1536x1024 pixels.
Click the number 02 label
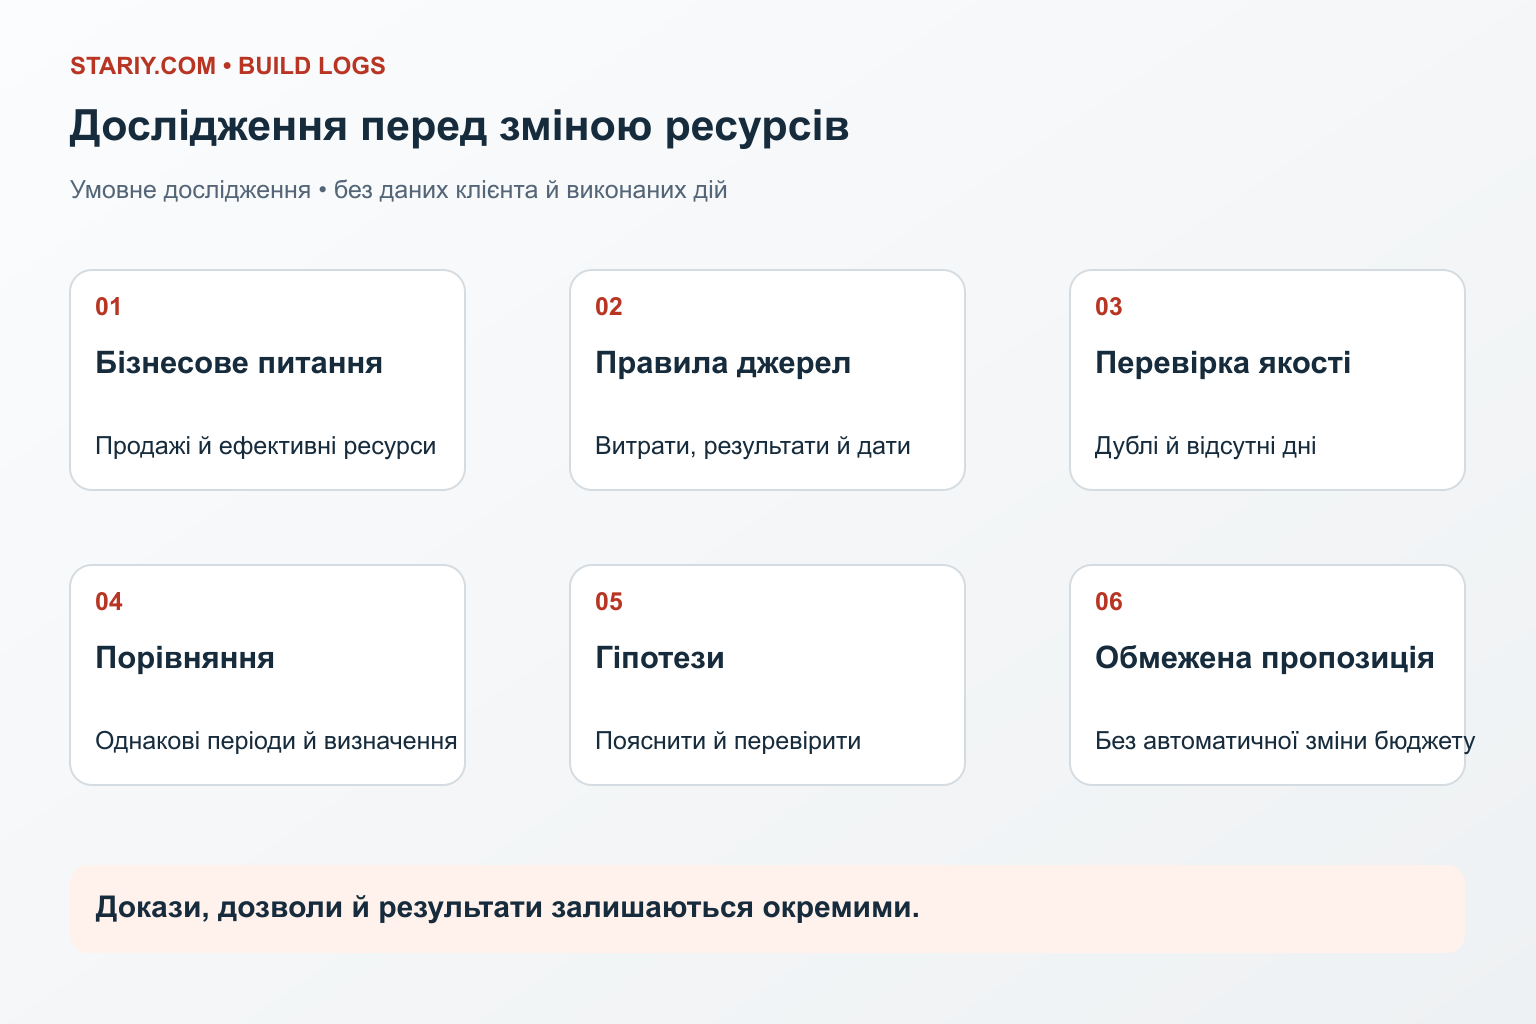coord(608,307)
